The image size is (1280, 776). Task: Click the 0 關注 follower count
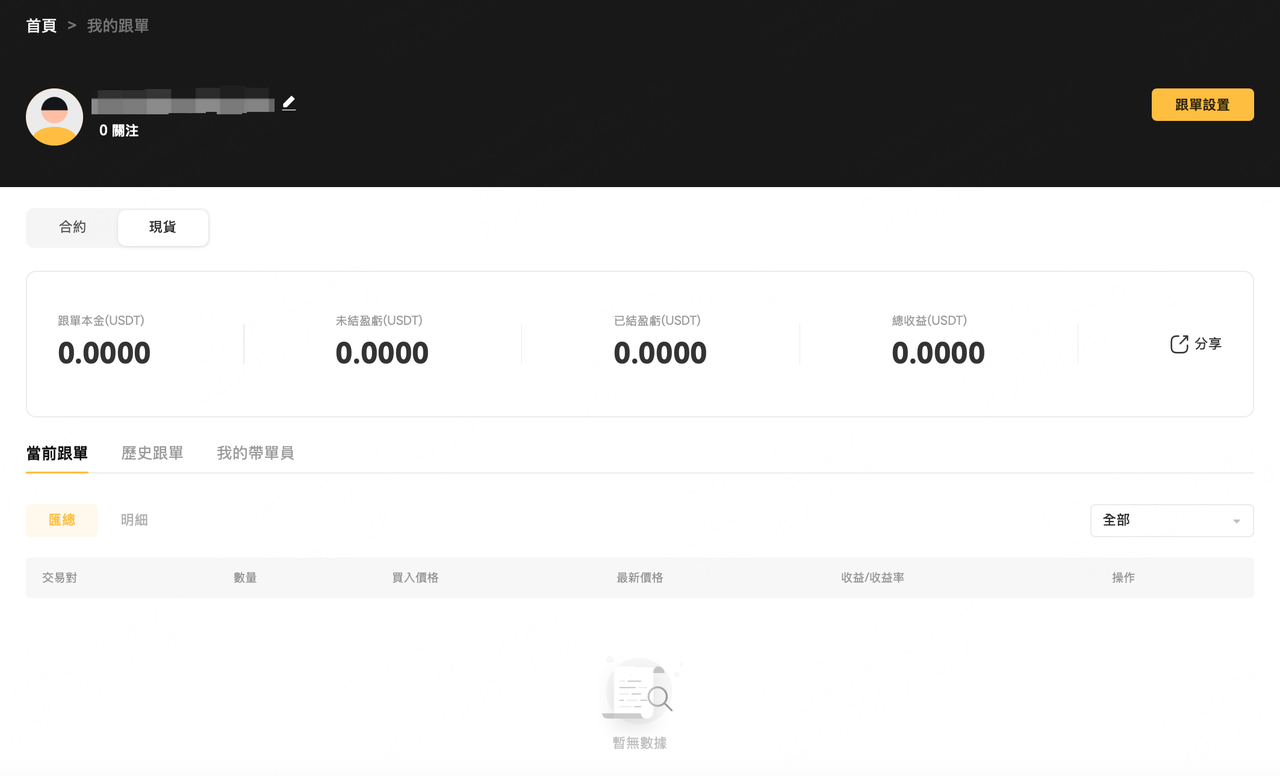(119, 131)
